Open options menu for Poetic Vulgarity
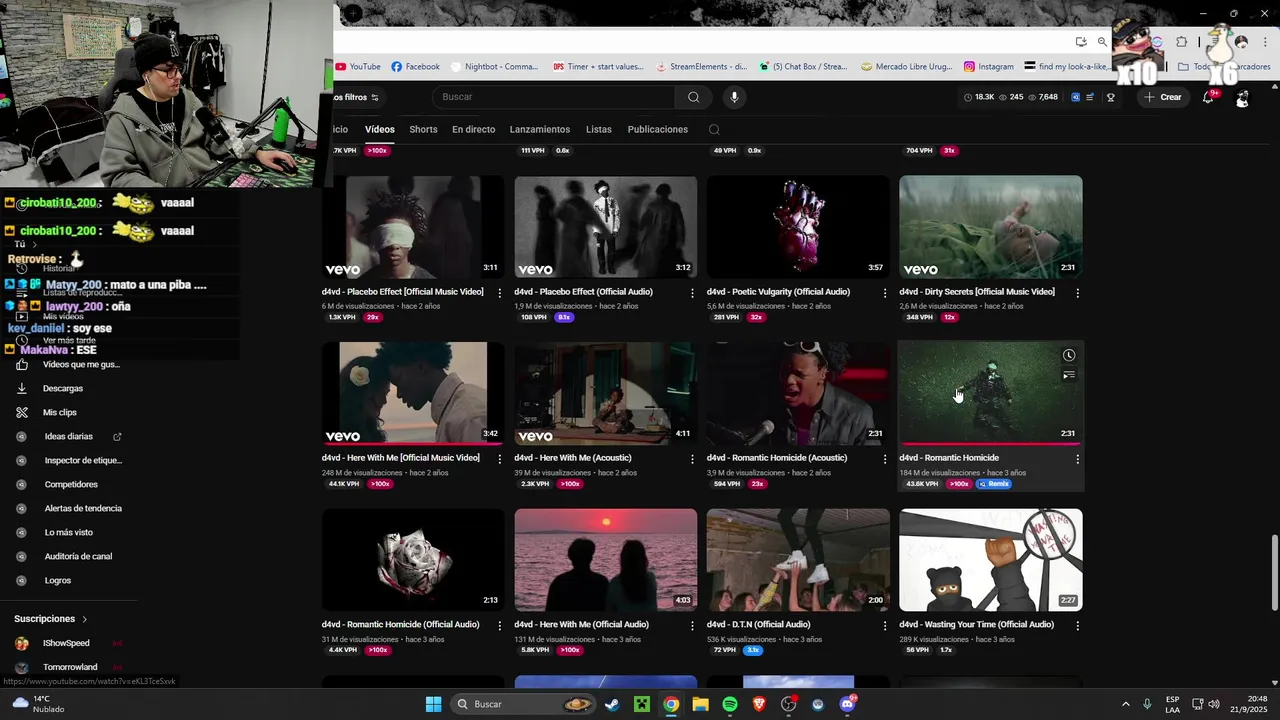Image resolution: width=1280 pixels, height=720 pixels. [884, 293]
